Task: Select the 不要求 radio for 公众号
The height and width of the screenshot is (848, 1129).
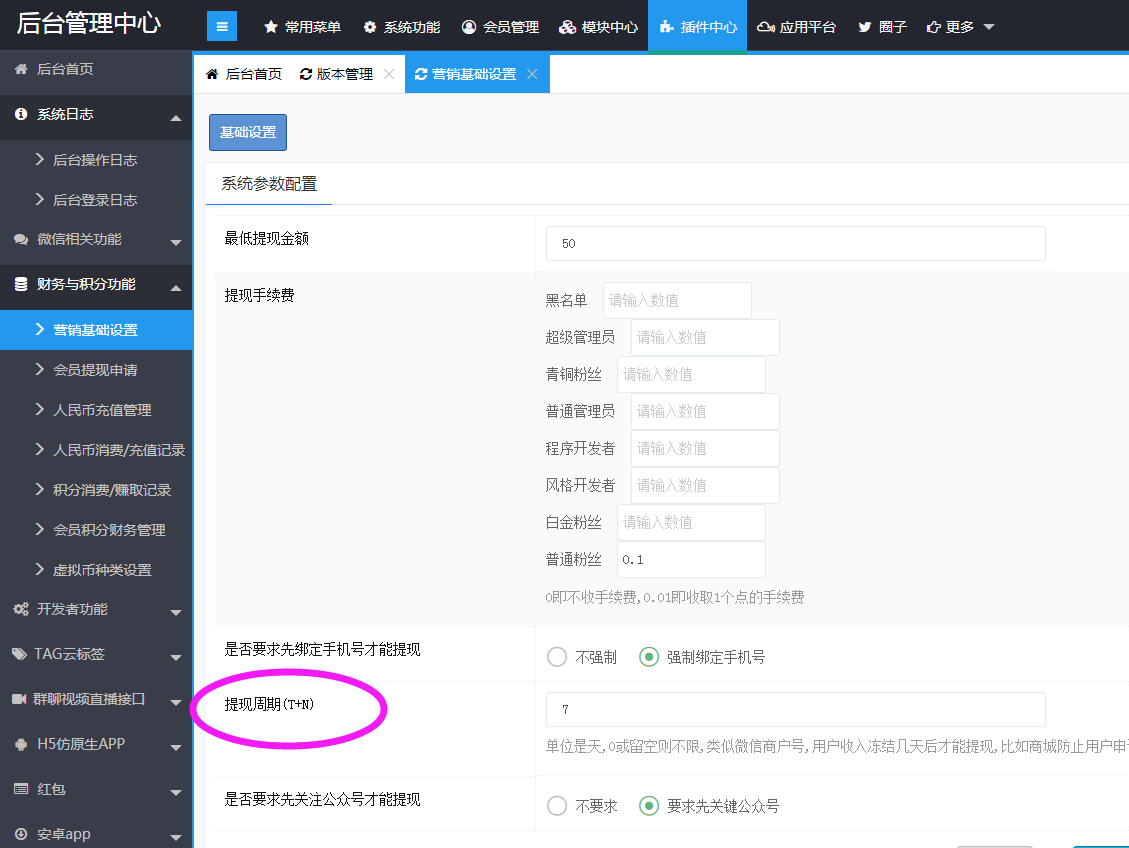Action: pos(557,806)
